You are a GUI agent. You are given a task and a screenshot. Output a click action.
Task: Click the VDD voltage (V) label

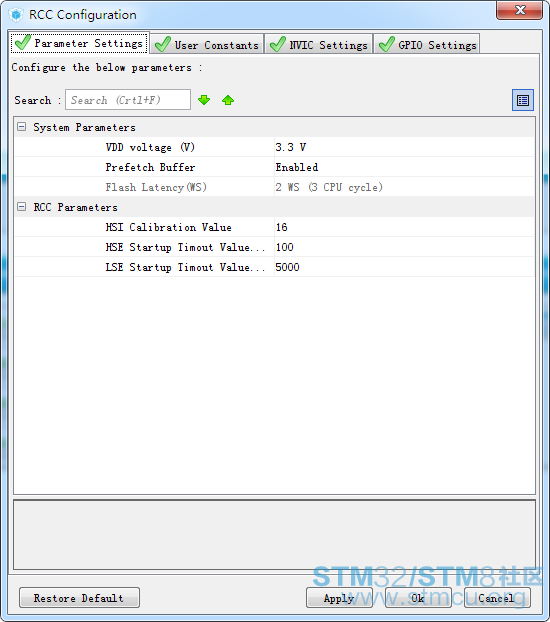click(150, 147)
